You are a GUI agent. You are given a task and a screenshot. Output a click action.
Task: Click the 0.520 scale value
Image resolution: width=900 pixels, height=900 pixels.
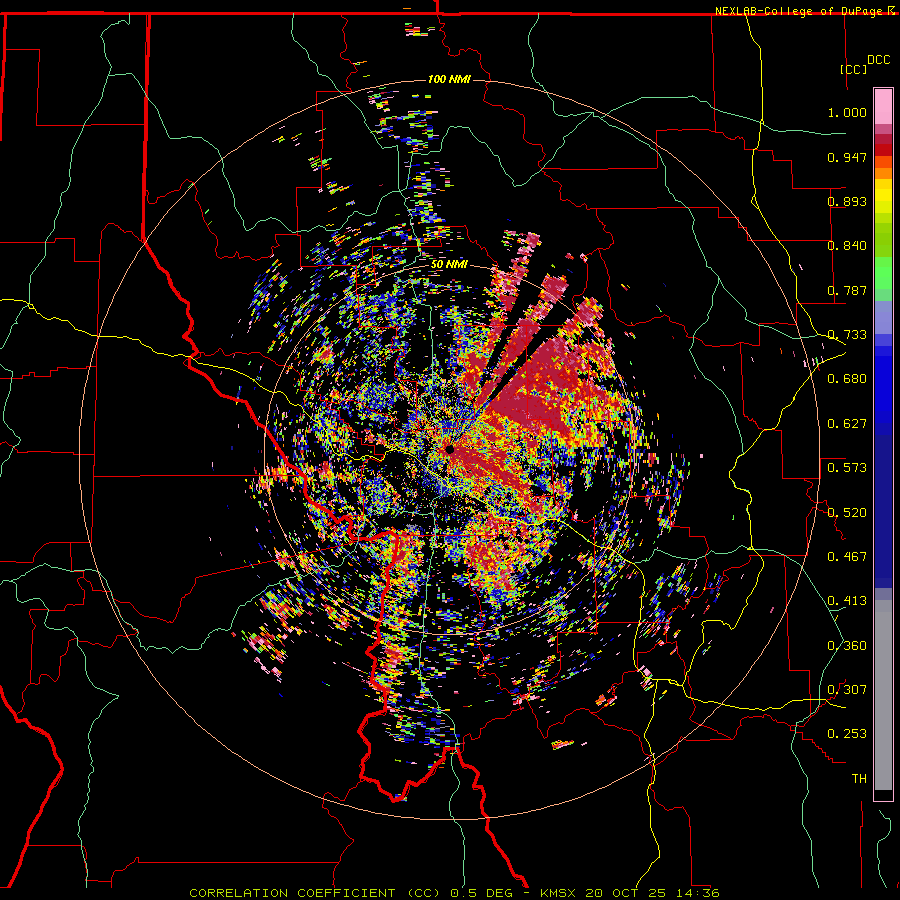coord(847,513)
